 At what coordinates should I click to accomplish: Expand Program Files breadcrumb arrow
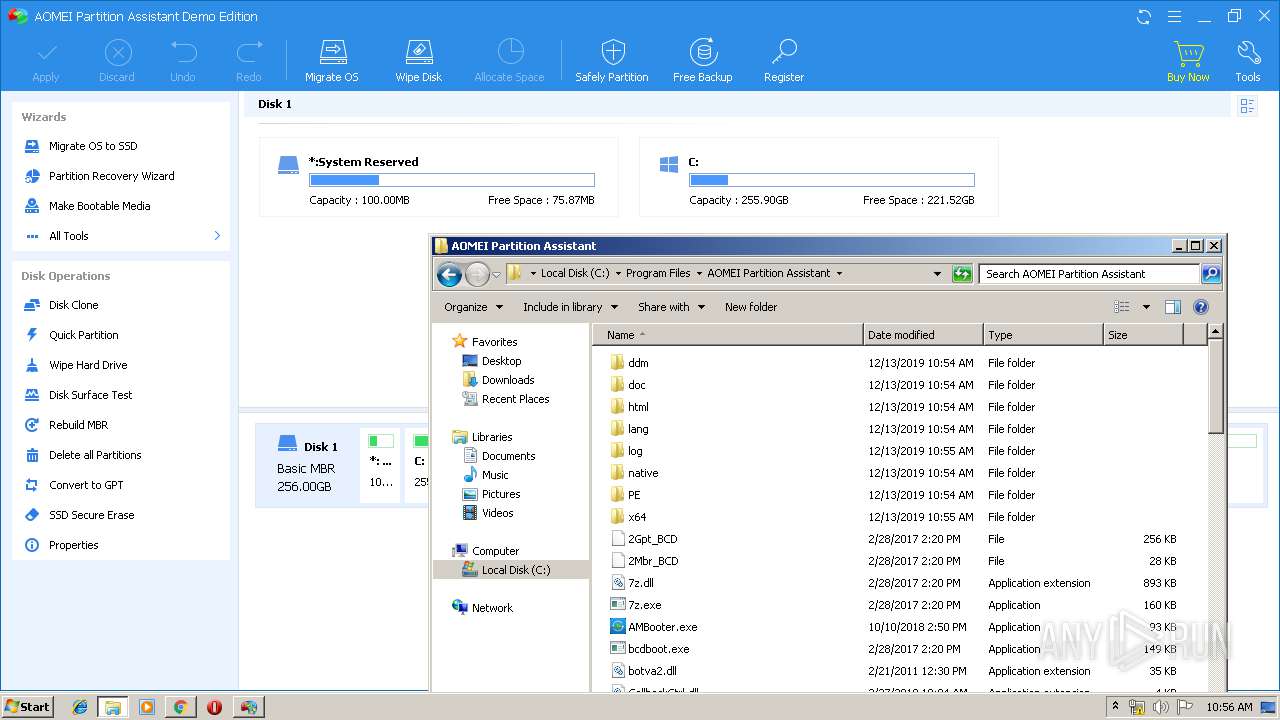pos(698,273)
